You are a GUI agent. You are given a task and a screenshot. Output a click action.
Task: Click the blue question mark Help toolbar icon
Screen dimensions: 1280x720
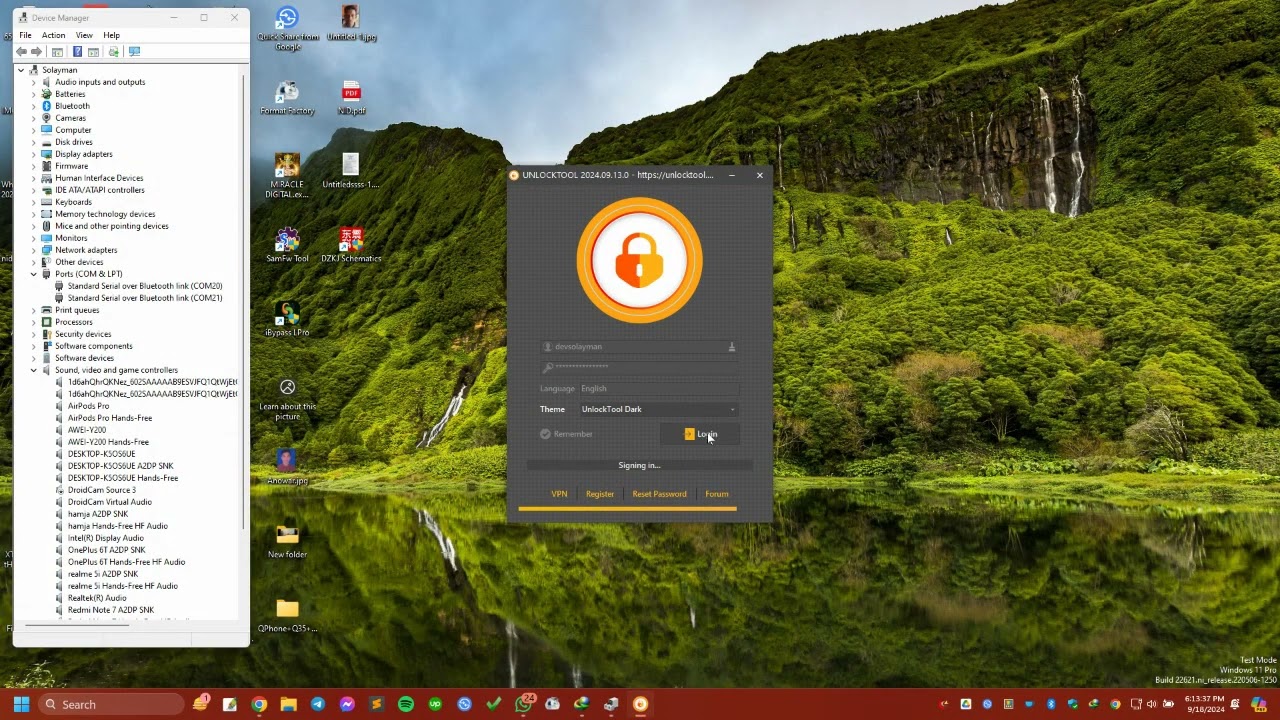point(77,52)
